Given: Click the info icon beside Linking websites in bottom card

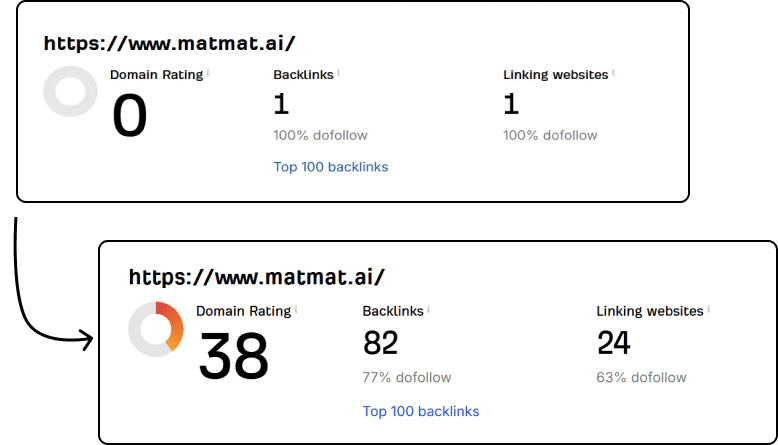Looking at the screenshot, I should point(708,309).
